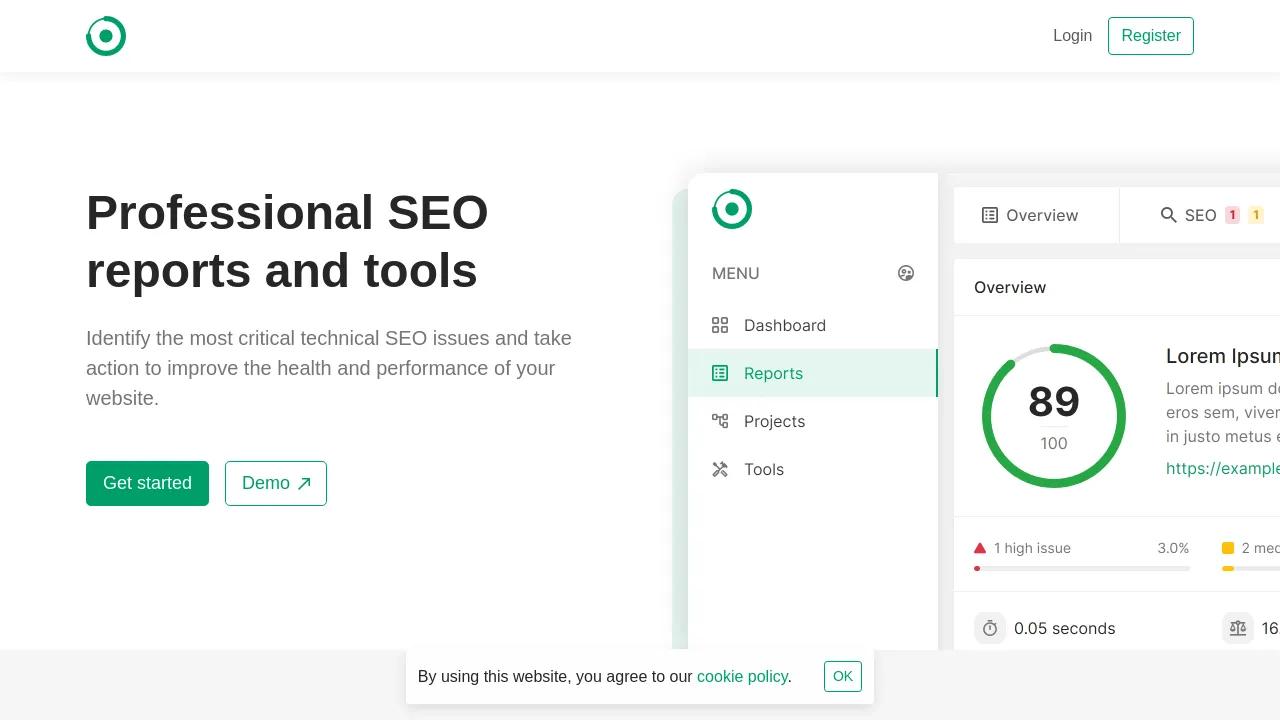Viewport: 1280px width, 720px height.
Task: Select Projects in the sidebar menu
Action: click(x=774, y=421)
